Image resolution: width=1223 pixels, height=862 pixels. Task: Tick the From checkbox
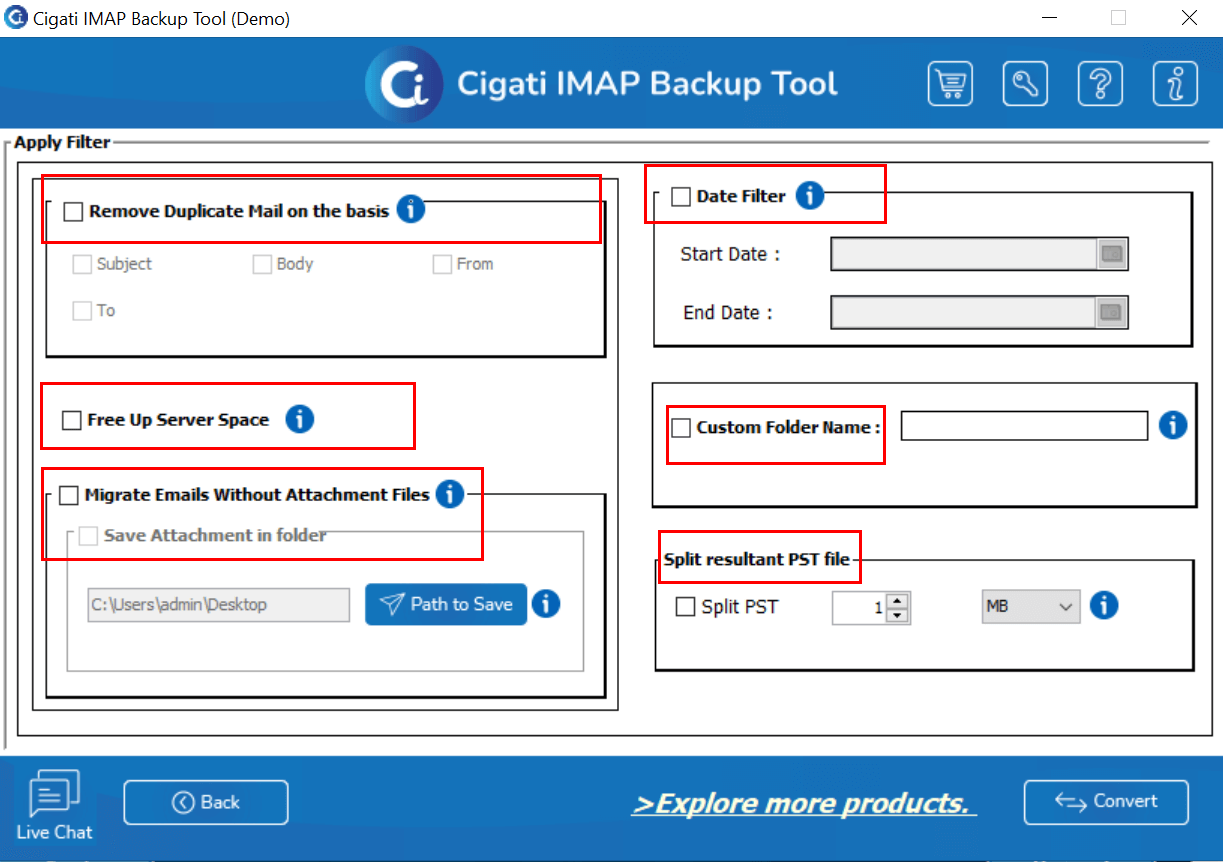pyautogui.click(x=442, y=264)
